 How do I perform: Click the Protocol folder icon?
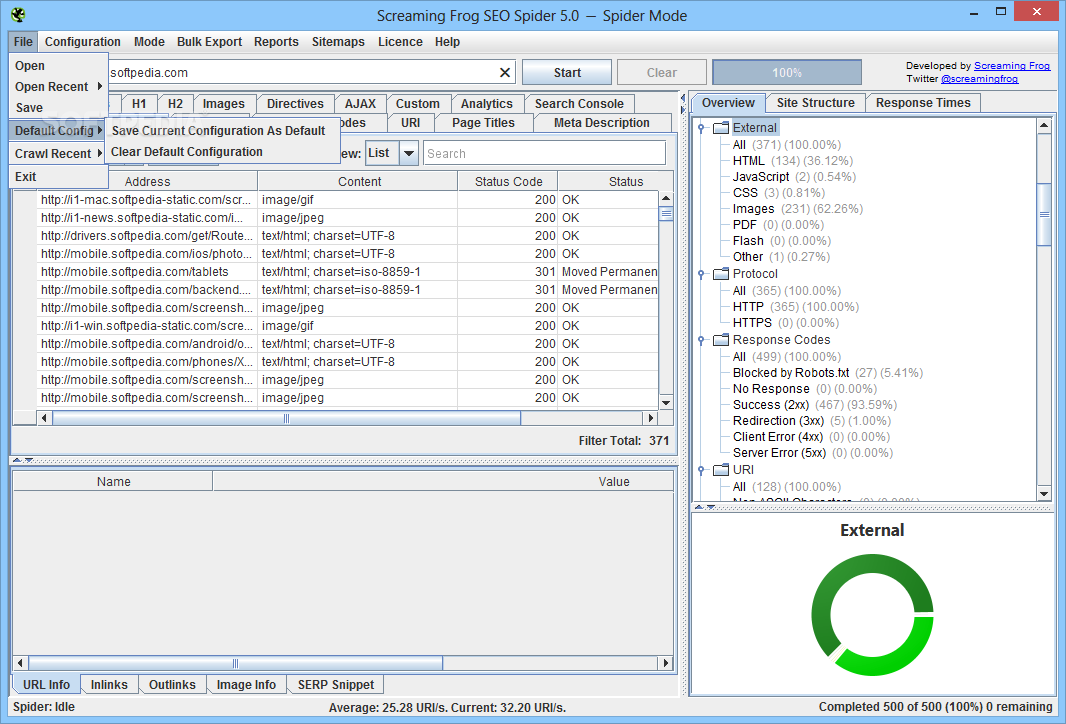721,274
